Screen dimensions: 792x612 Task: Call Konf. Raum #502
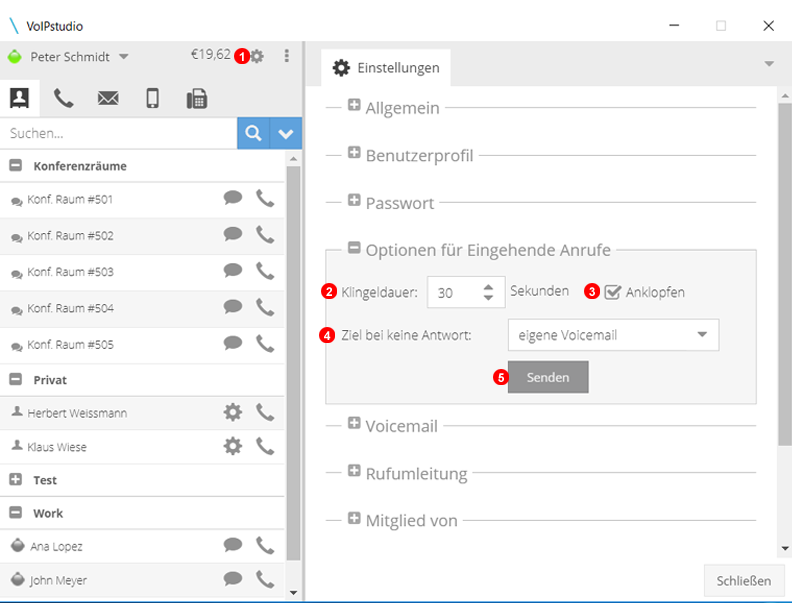point(265,235)
